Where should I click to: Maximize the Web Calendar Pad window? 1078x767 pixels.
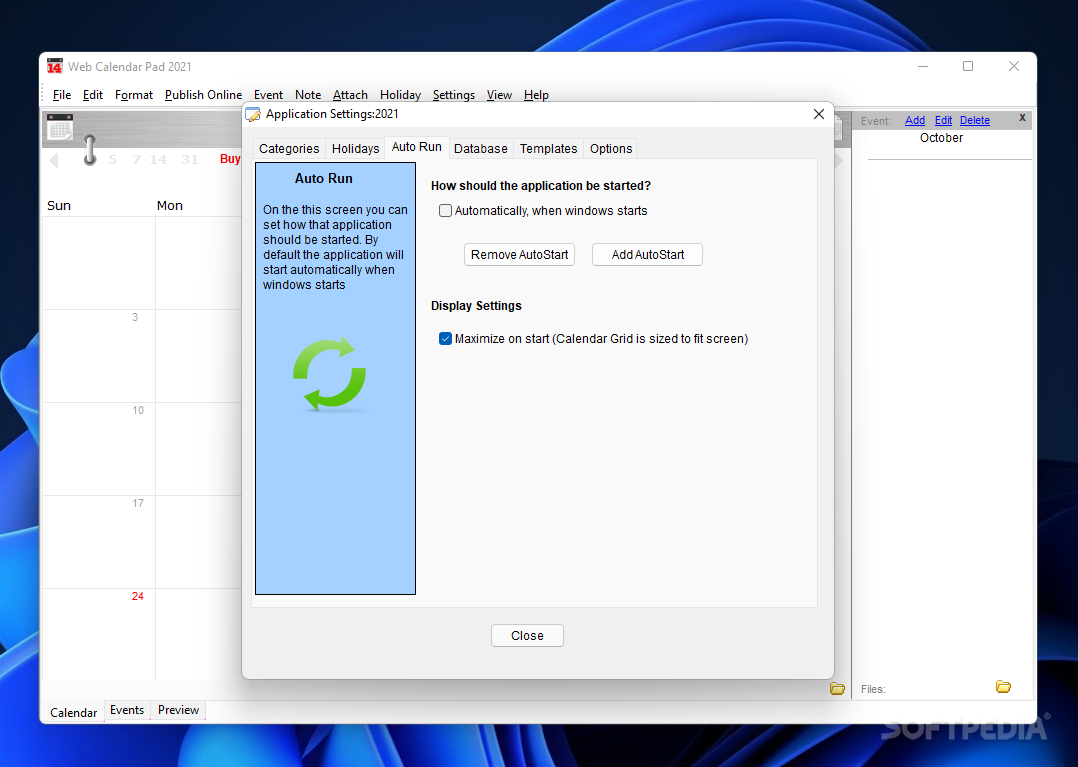pos(968,66)
